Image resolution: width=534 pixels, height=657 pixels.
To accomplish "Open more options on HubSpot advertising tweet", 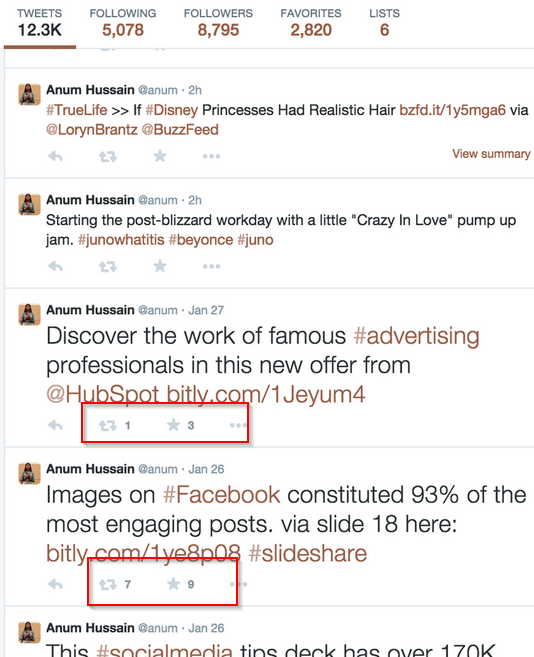I will pos(238,425).
